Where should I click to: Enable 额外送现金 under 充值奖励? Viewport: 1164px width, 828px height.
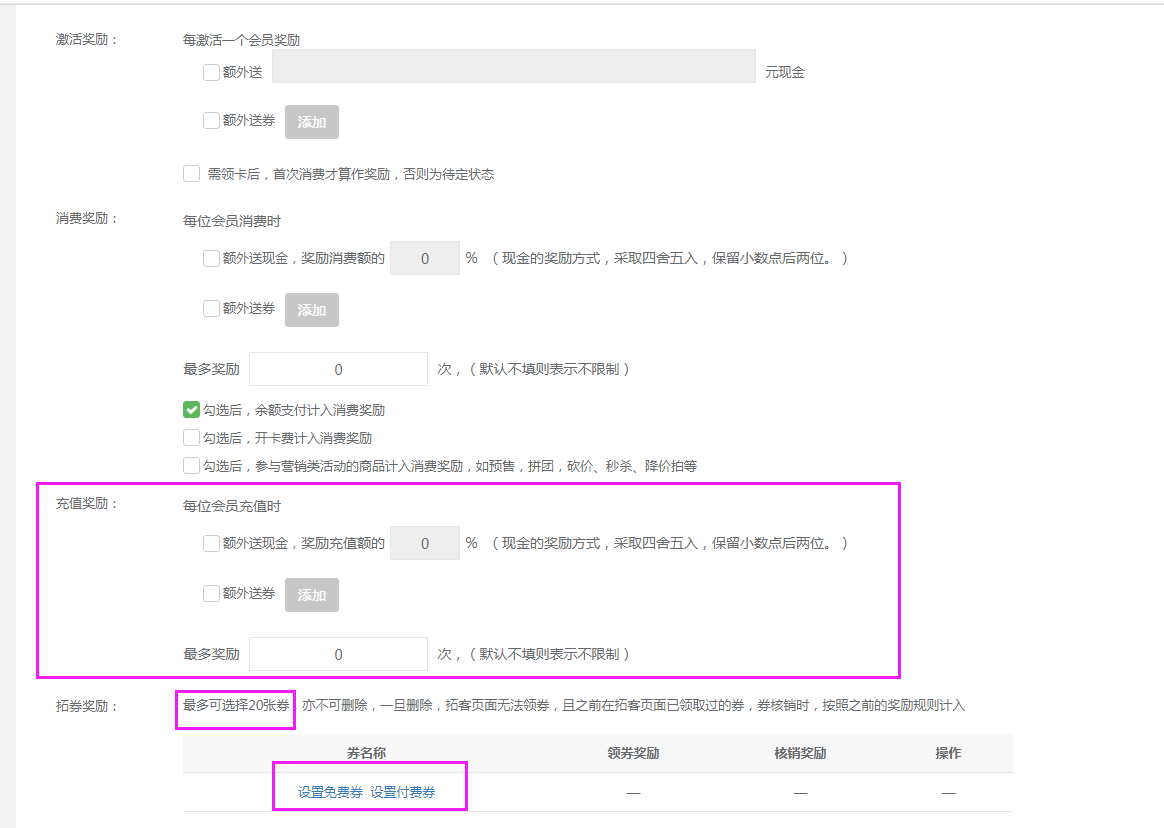coord(210,543)
